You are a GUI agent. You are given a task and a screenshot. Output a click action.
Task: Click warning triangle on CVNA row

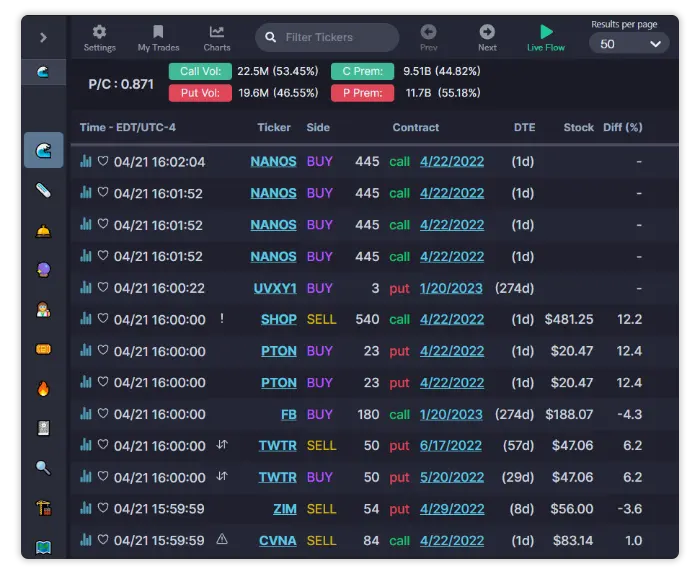(222, 540)
